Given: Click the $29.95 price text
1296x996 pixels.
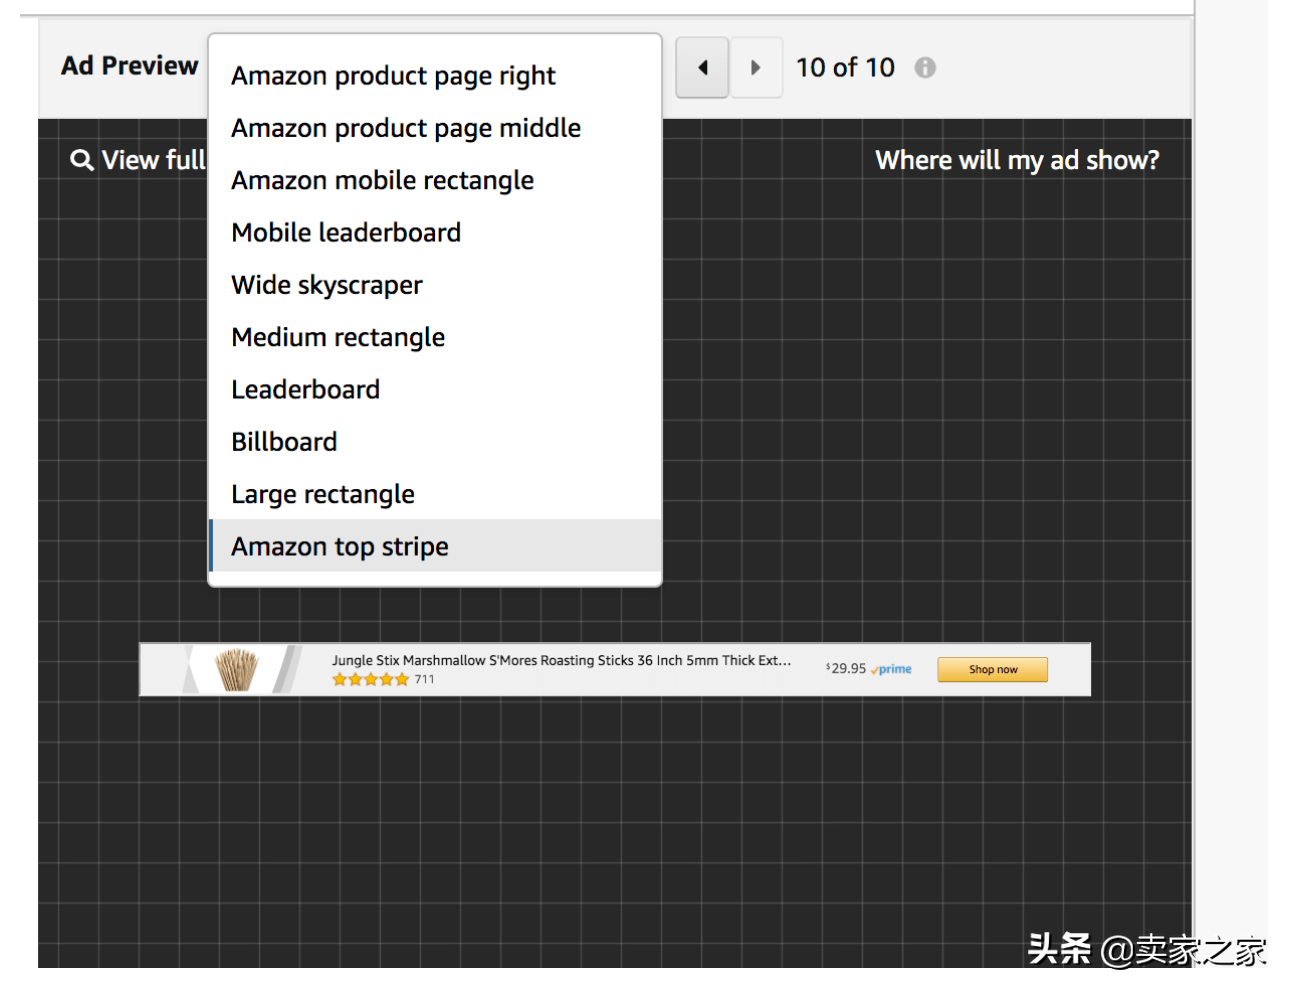Looking at the screenshot, I should point(846,669).
